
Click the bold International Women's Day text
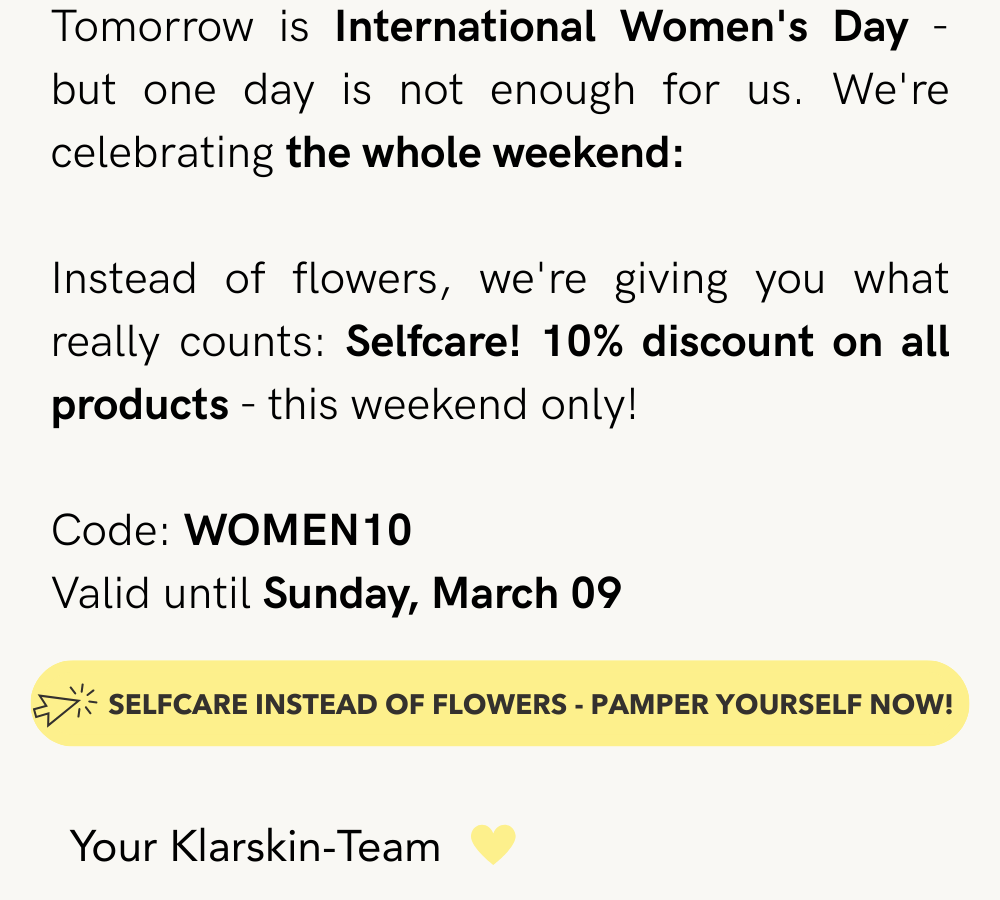click(622, 27)
